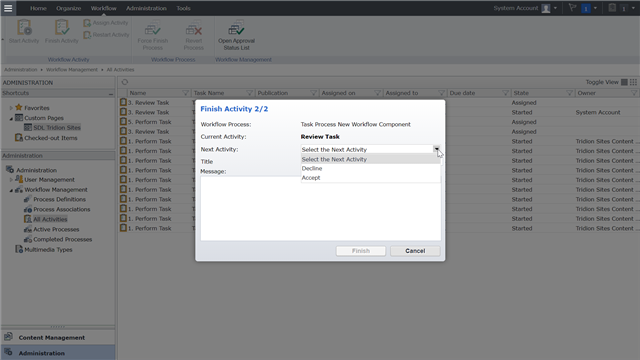Click in the Message text area
Image resolution: width=640 pixels, height=360 pixels.
(321, 208)
